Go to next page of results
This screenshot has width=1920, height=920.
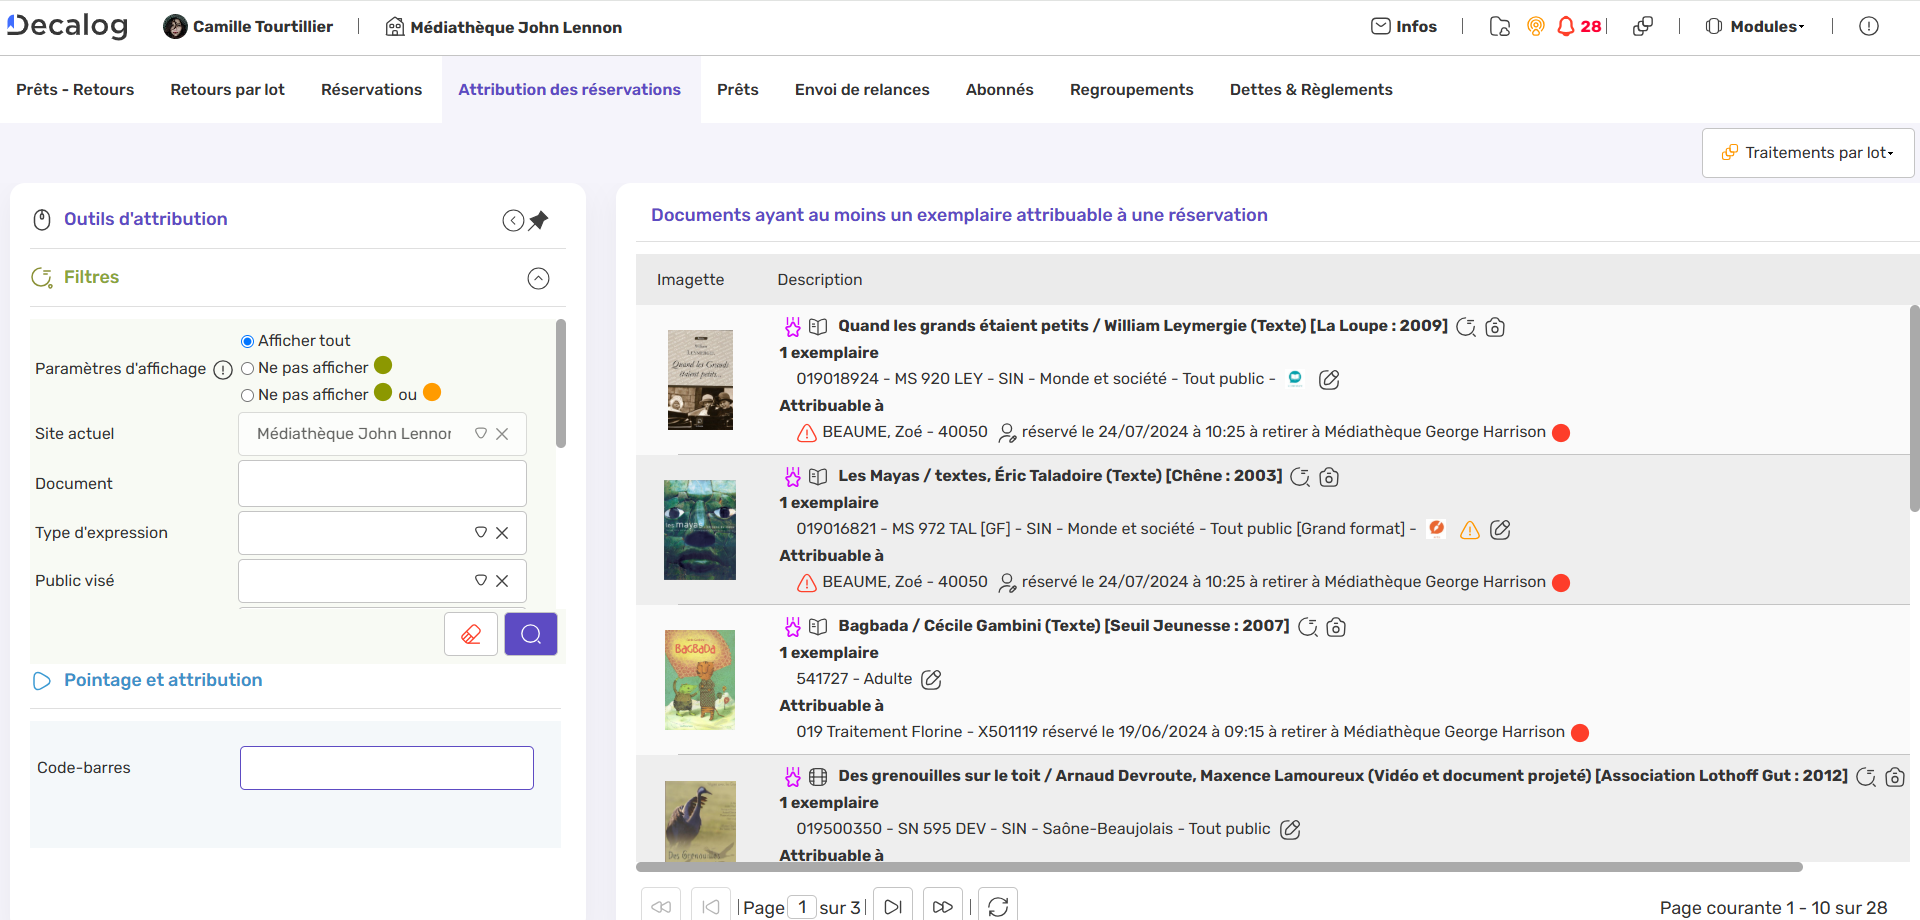coord(893,907)
